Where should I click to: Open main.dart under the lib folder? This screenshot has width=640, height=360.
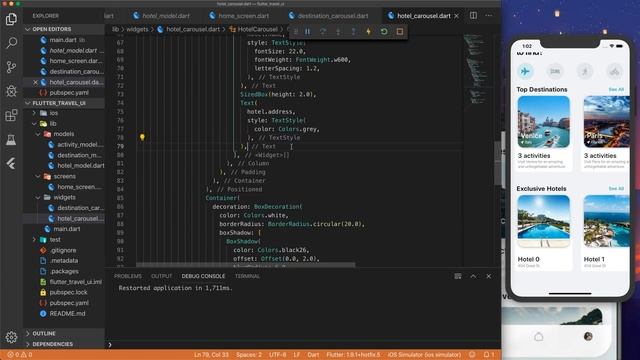point(64,229)
